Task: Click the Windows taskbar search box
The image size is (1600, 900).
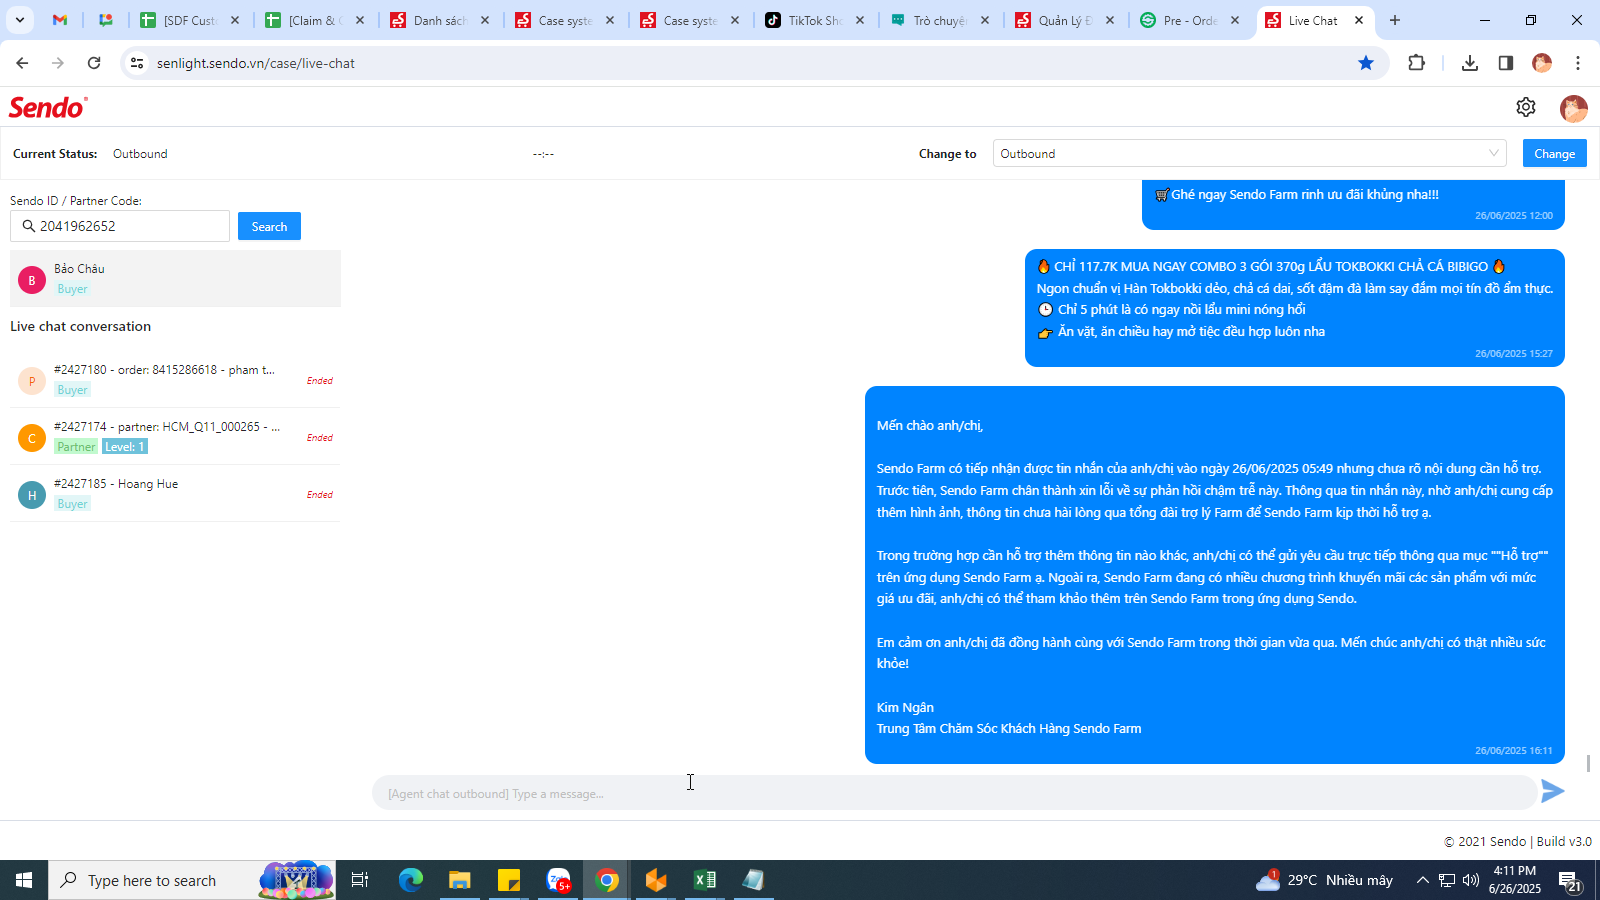Action: pos(192,880)
